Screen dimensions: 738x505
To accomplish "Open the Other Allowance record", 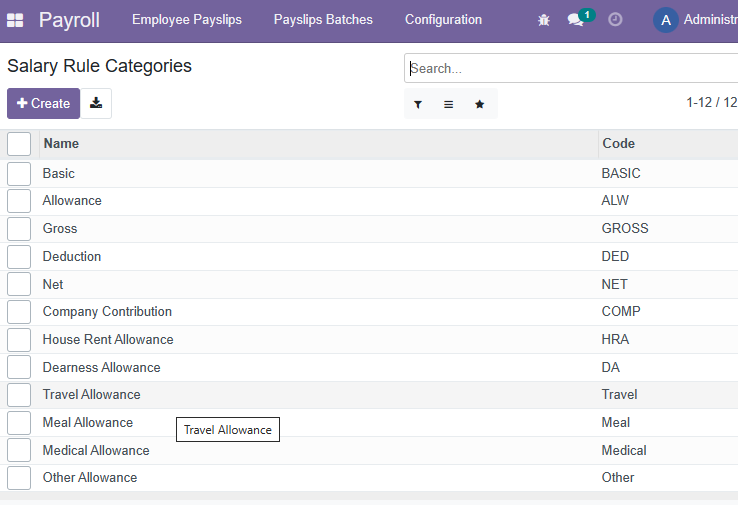I will 90,478.
